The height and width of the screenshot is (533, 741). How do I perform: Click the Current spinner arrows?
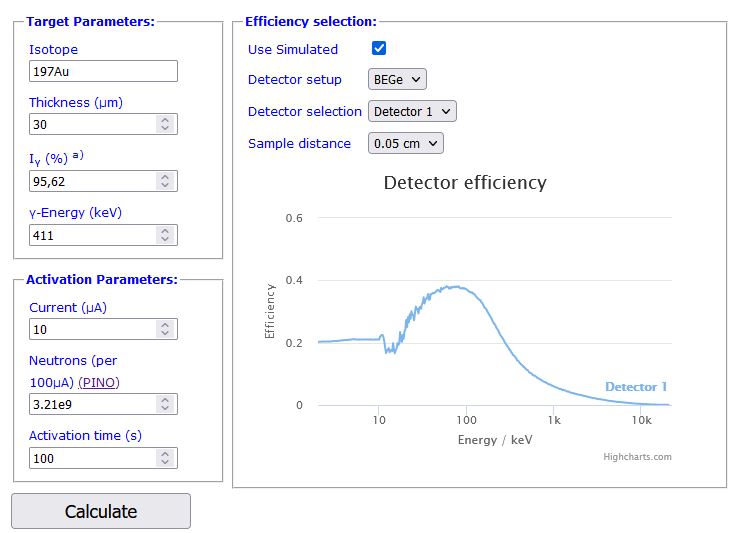click(x=165, y=329)
